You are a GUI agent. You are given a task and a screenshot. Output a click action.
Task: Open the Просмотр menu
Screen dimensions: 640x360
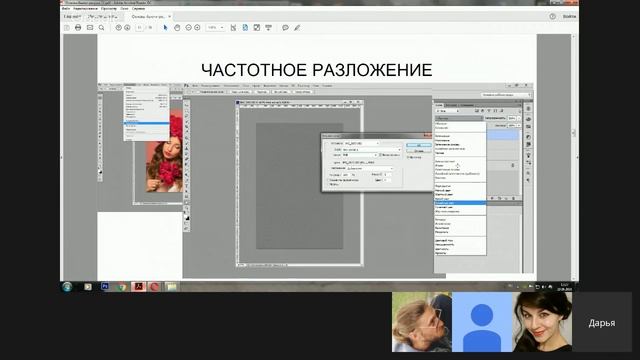[109, 8]
